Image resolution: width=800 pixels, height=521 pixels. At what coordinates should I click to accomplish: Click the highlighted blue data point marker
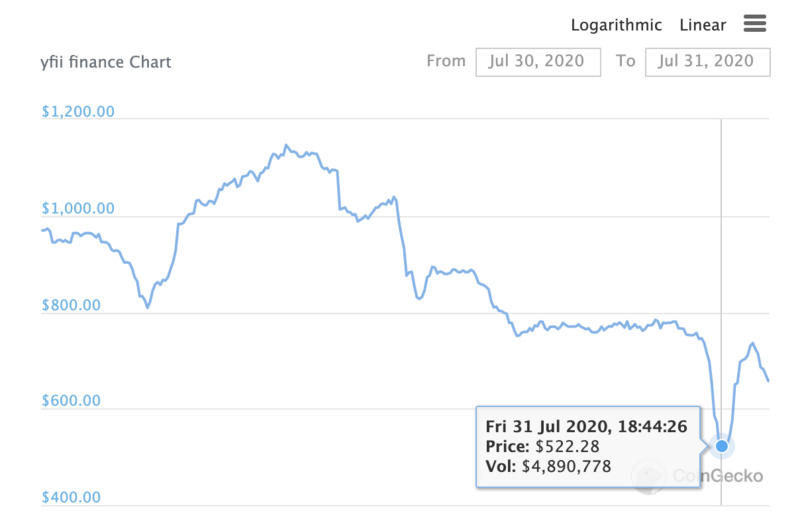[721, 445]
